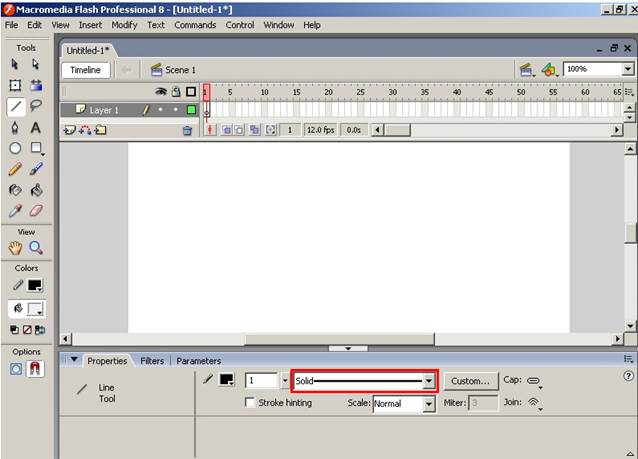Open the Modify menu
The height and width of the screenshot is (459, 638).
(124, 25)
